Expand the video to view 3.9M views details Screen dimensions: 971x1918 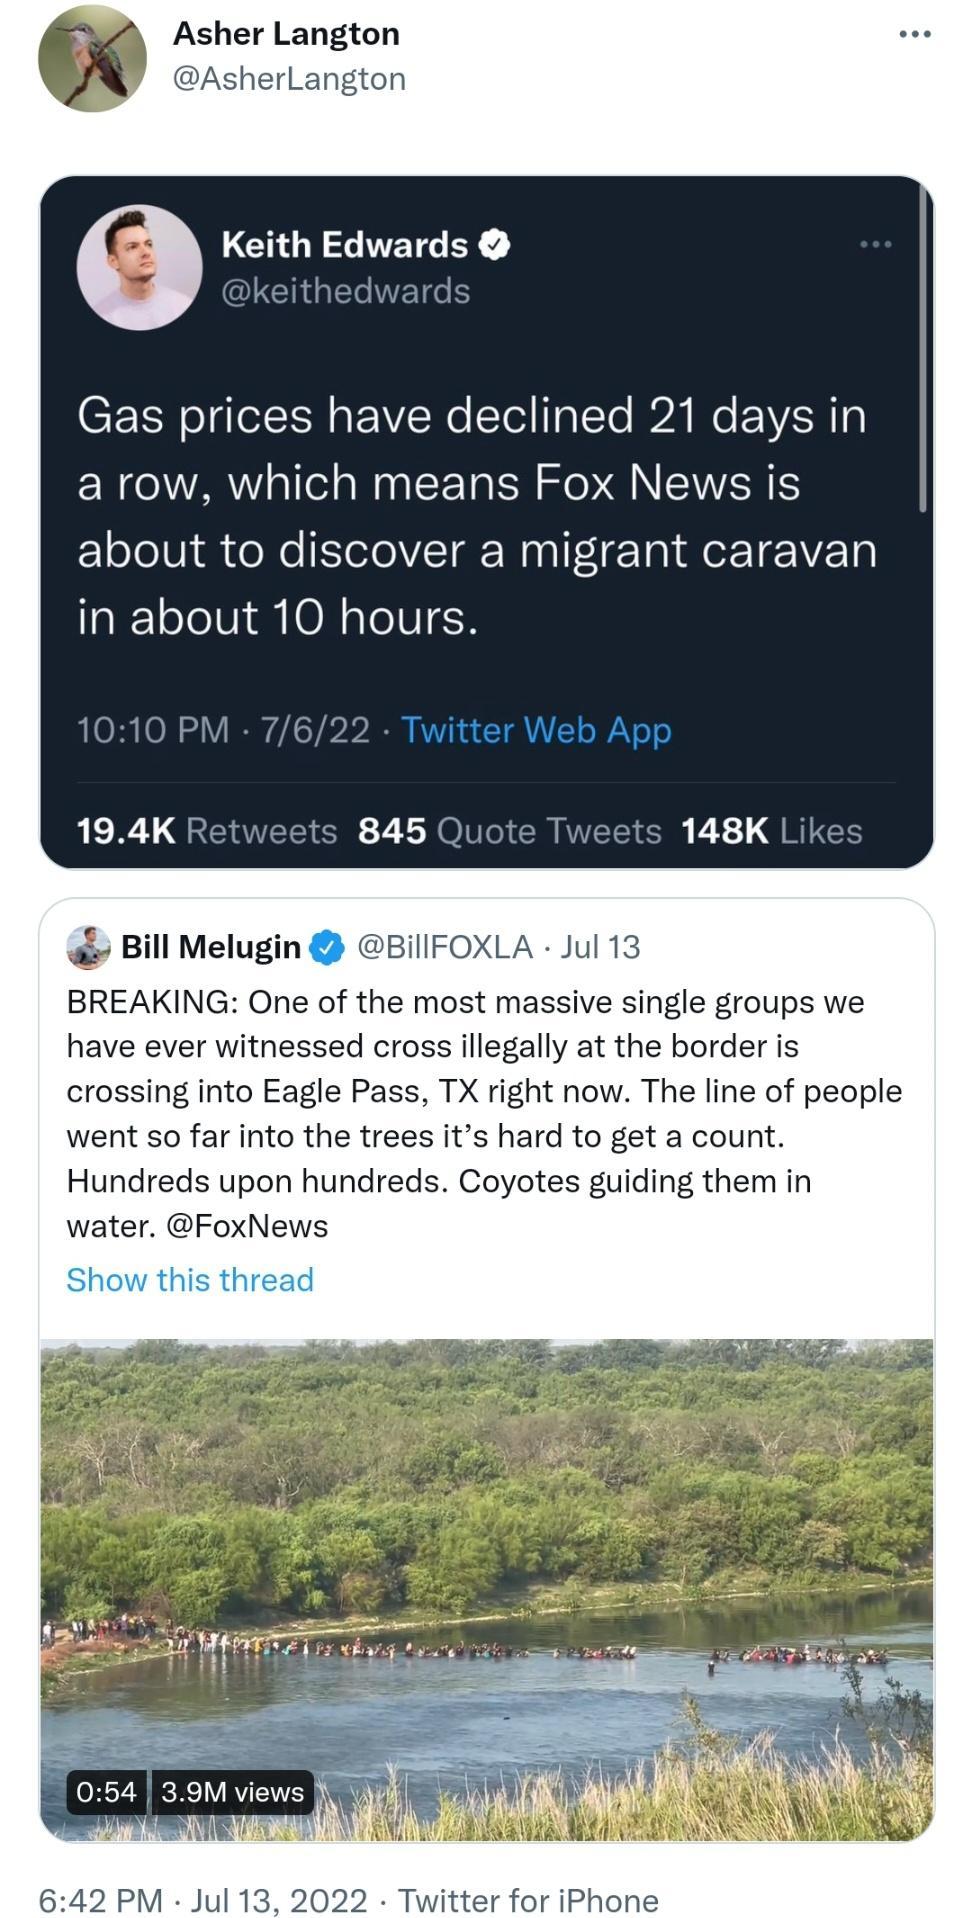click(x=231, y=1793)
